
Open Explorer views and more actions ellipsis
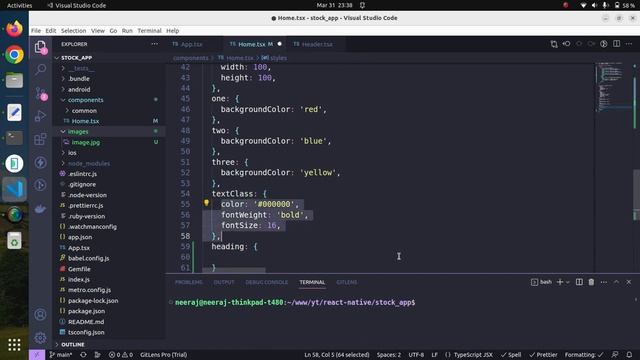(154, 44)
